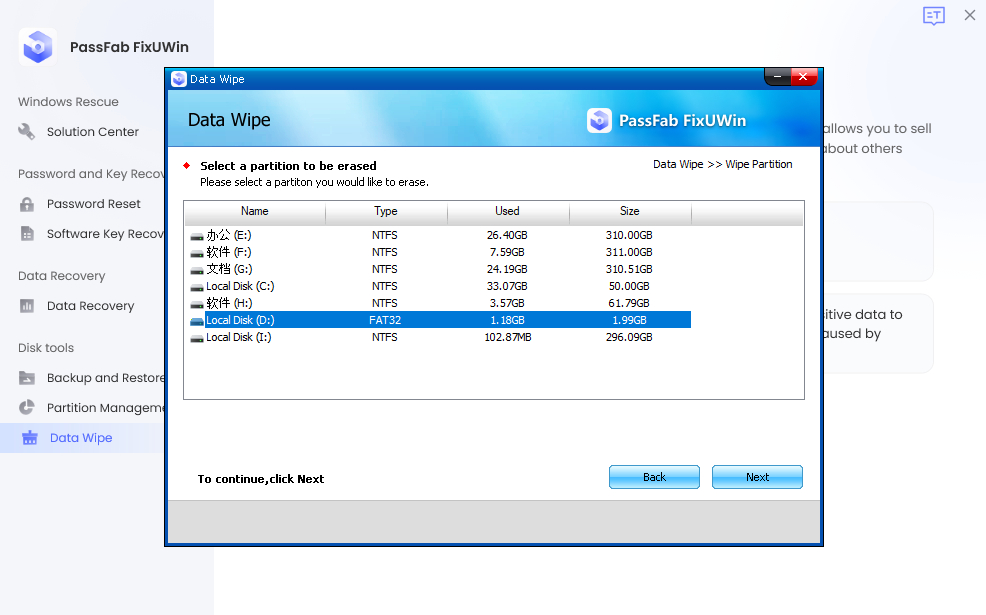Click the Partition Management pie icon
The image size is (986, 615).
click(27, 408)
